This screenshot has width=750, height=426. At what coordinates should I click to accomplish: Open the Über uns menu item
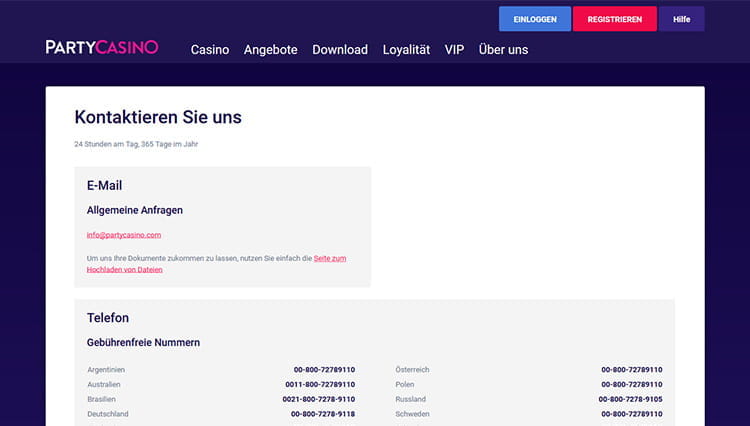click(x=503, y=49)
